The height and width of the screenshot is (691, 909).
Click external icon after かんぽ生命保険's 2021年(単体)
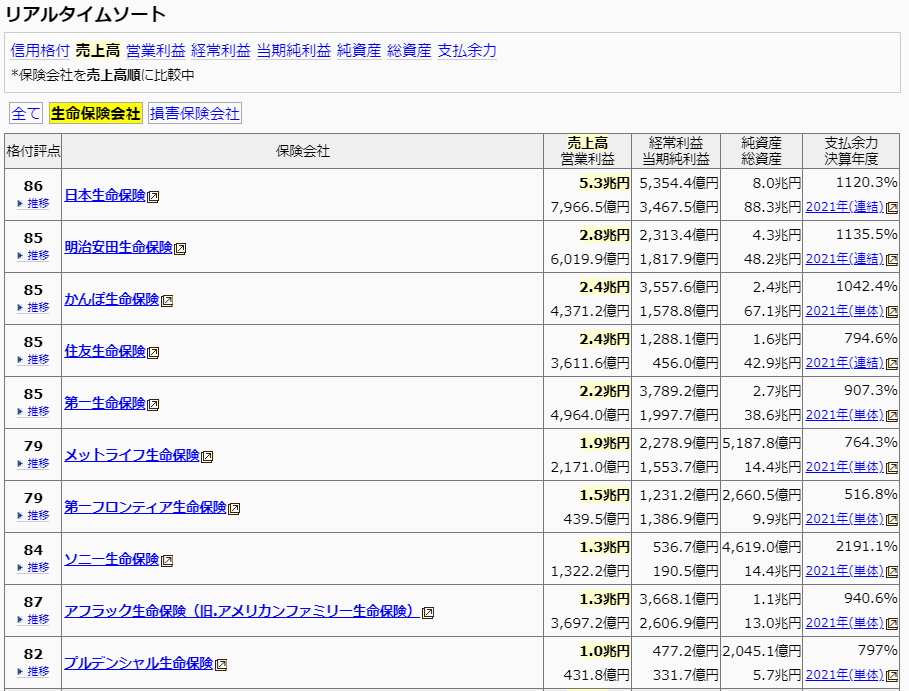(x=892, y=312)
